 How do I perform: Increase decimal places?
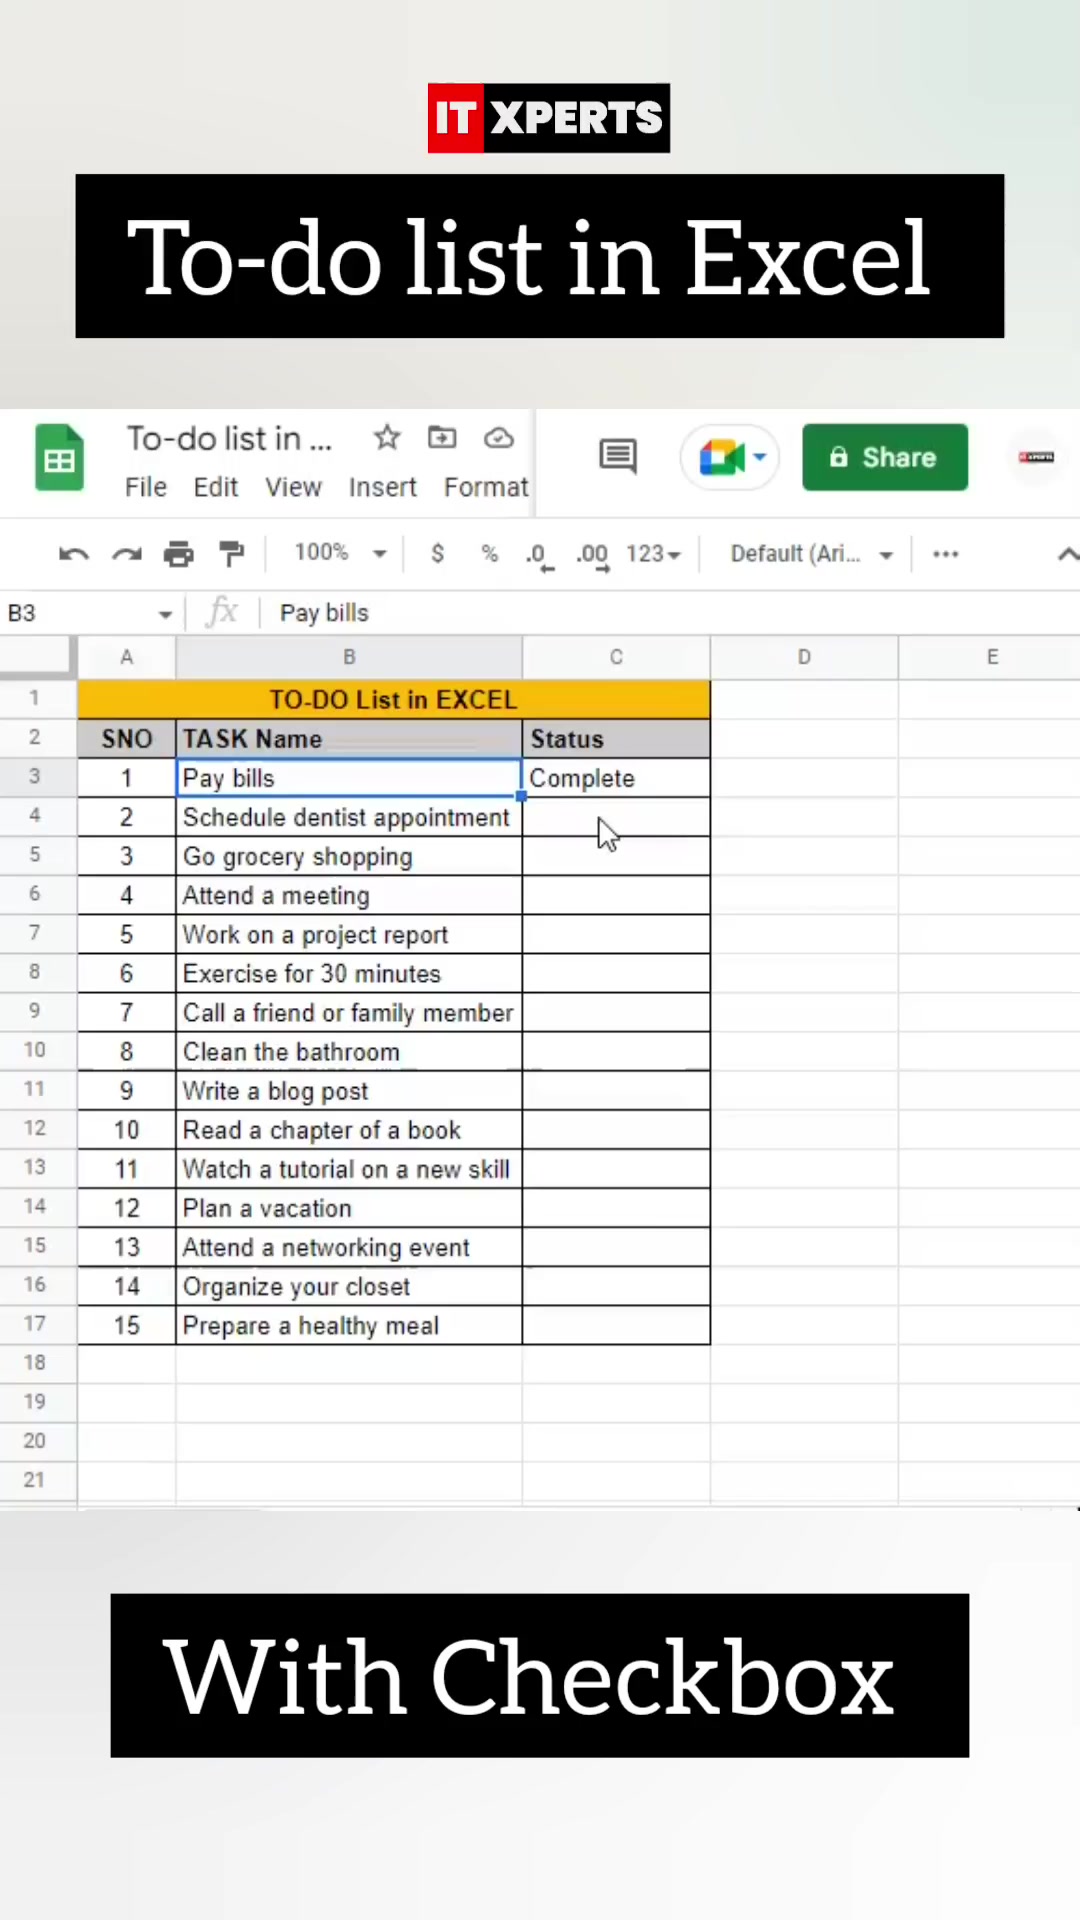click(592, 556)
